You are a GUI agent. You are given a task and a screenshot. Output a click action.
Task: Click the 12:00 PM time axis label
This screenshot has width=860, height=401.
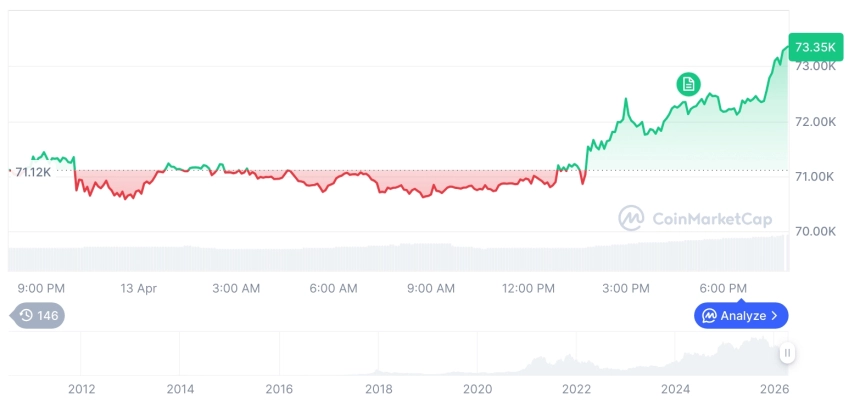click(x=528, y=288)
